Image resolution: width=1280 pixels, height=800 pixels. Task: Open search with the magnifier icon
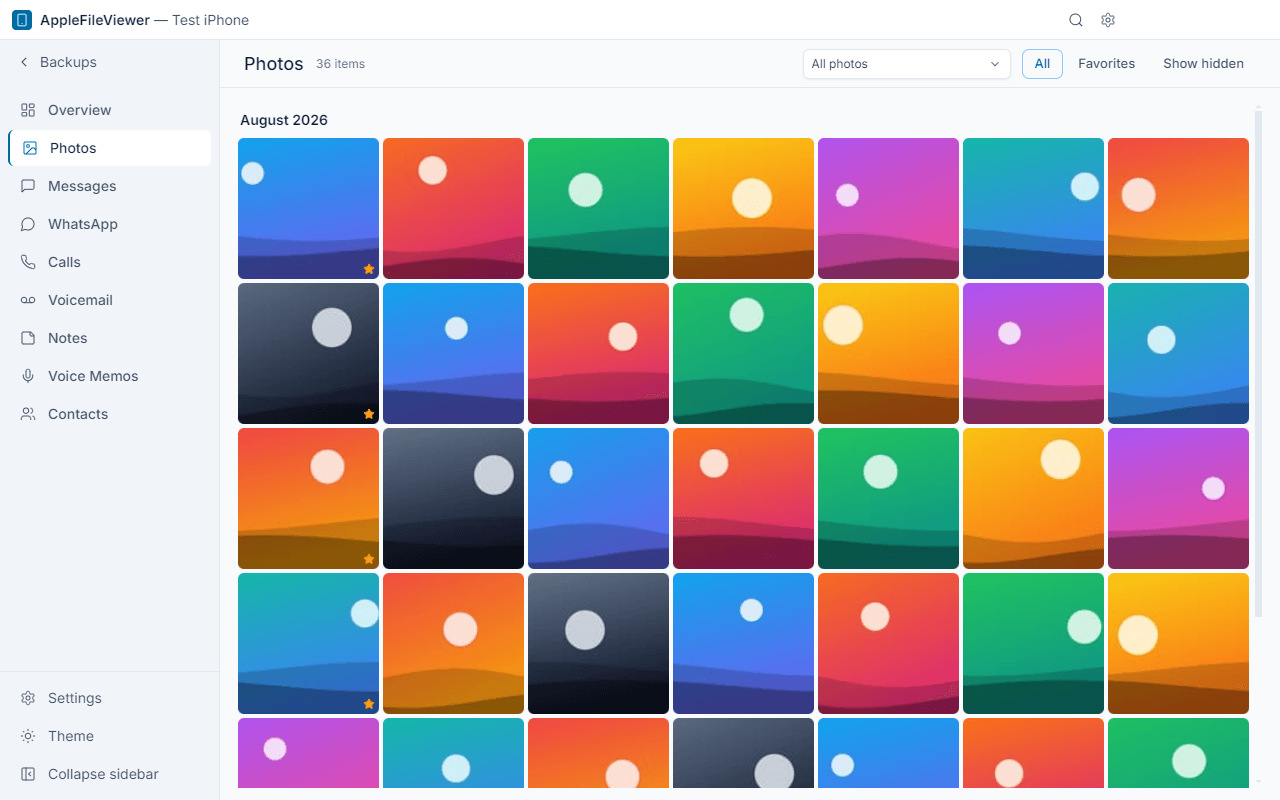pyautogui.click(x=1076, y=20)
